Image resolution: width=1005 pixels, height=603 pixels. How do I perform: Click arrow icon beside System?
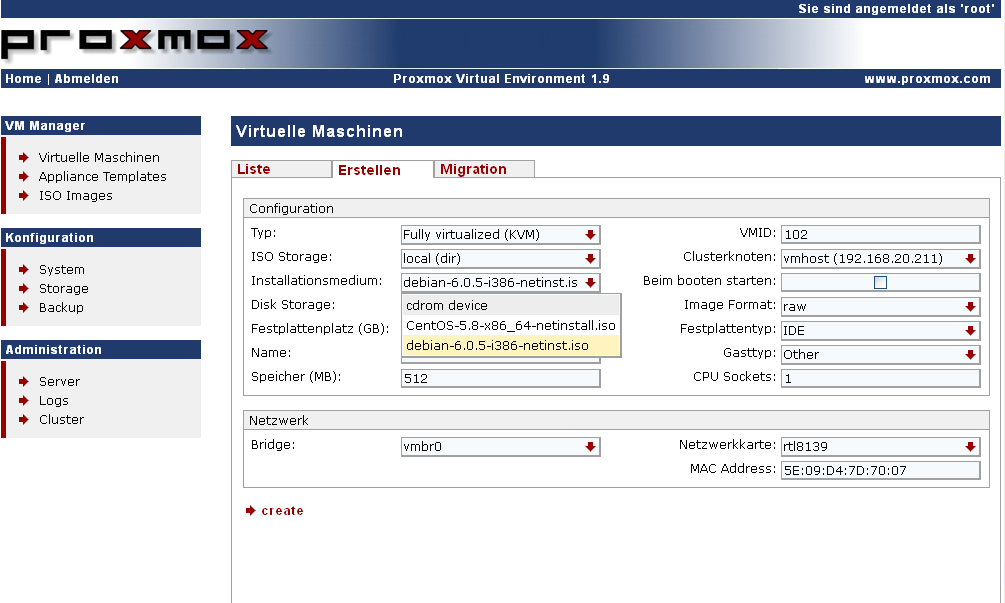[x=24, y=270]
